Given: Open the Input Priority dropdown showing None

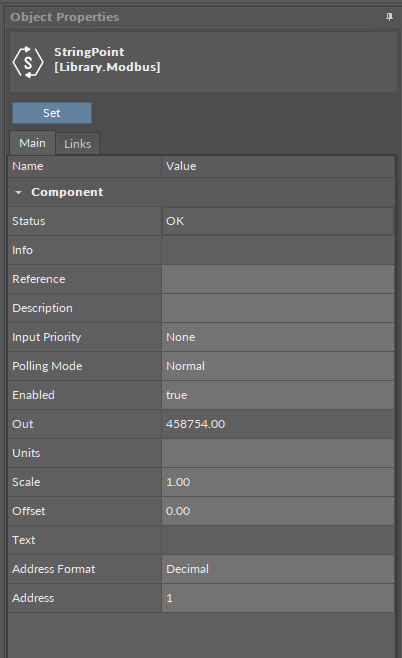Looking at the screenshot, I should tap(278, 337).
